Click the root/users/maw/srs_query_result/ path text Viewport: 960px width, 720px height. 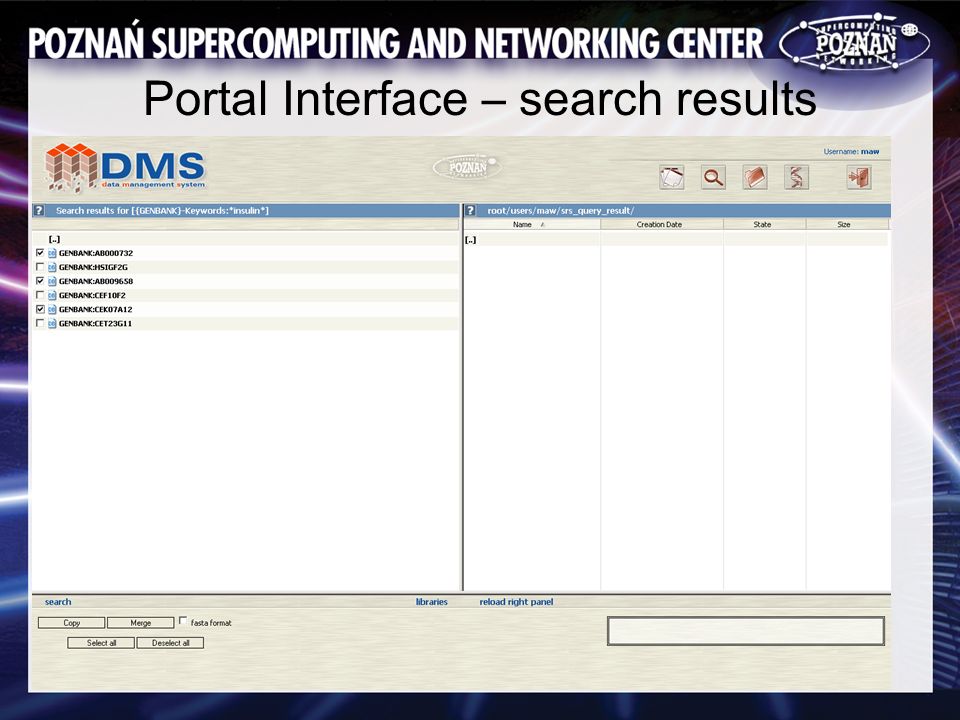point(561,211)
